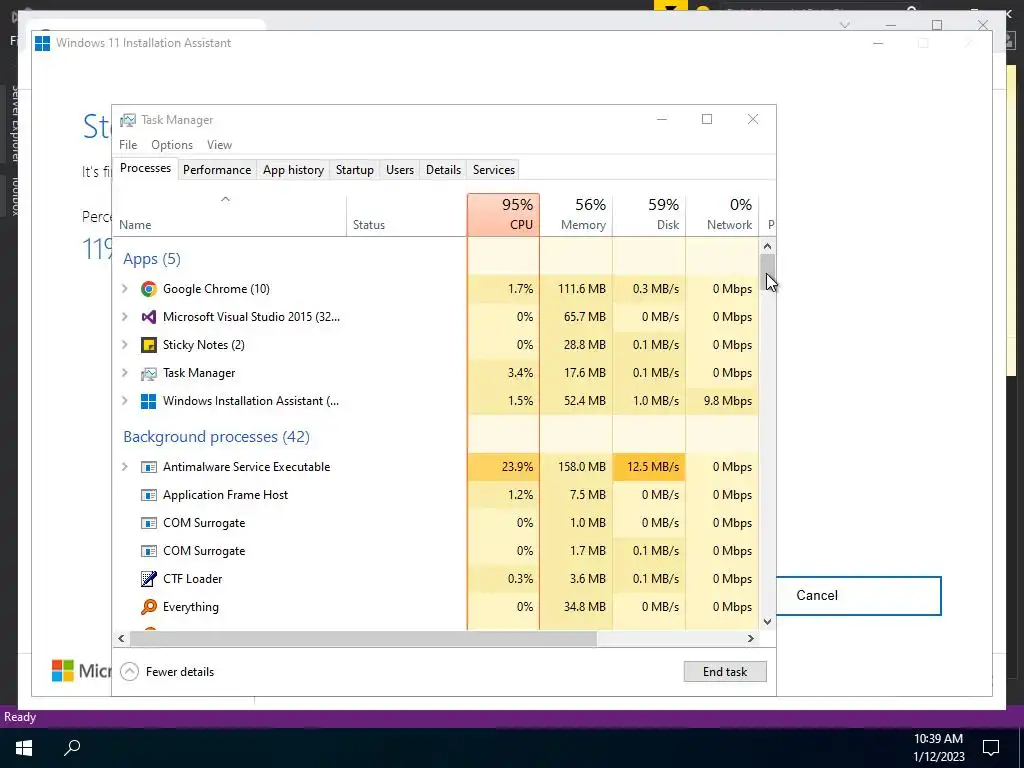Click the Apps (5) group heading
The height and width of the screenshot is (768, 1024).
click(152, 259)
